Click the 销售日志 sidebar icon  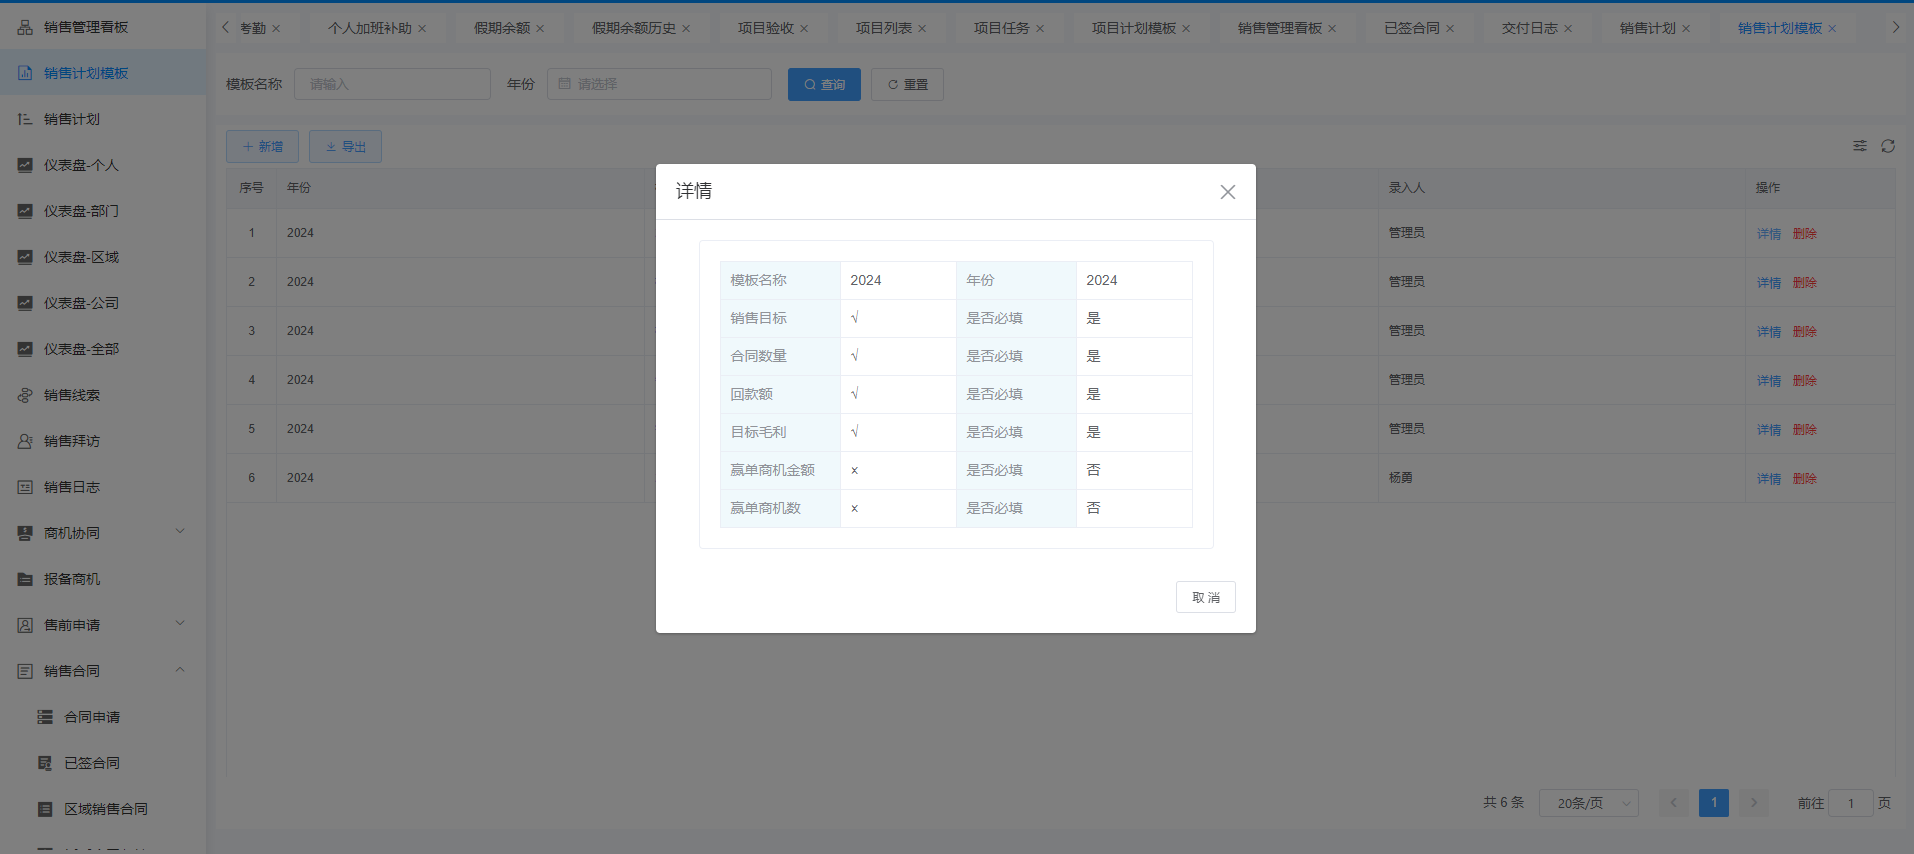(25, 487)
